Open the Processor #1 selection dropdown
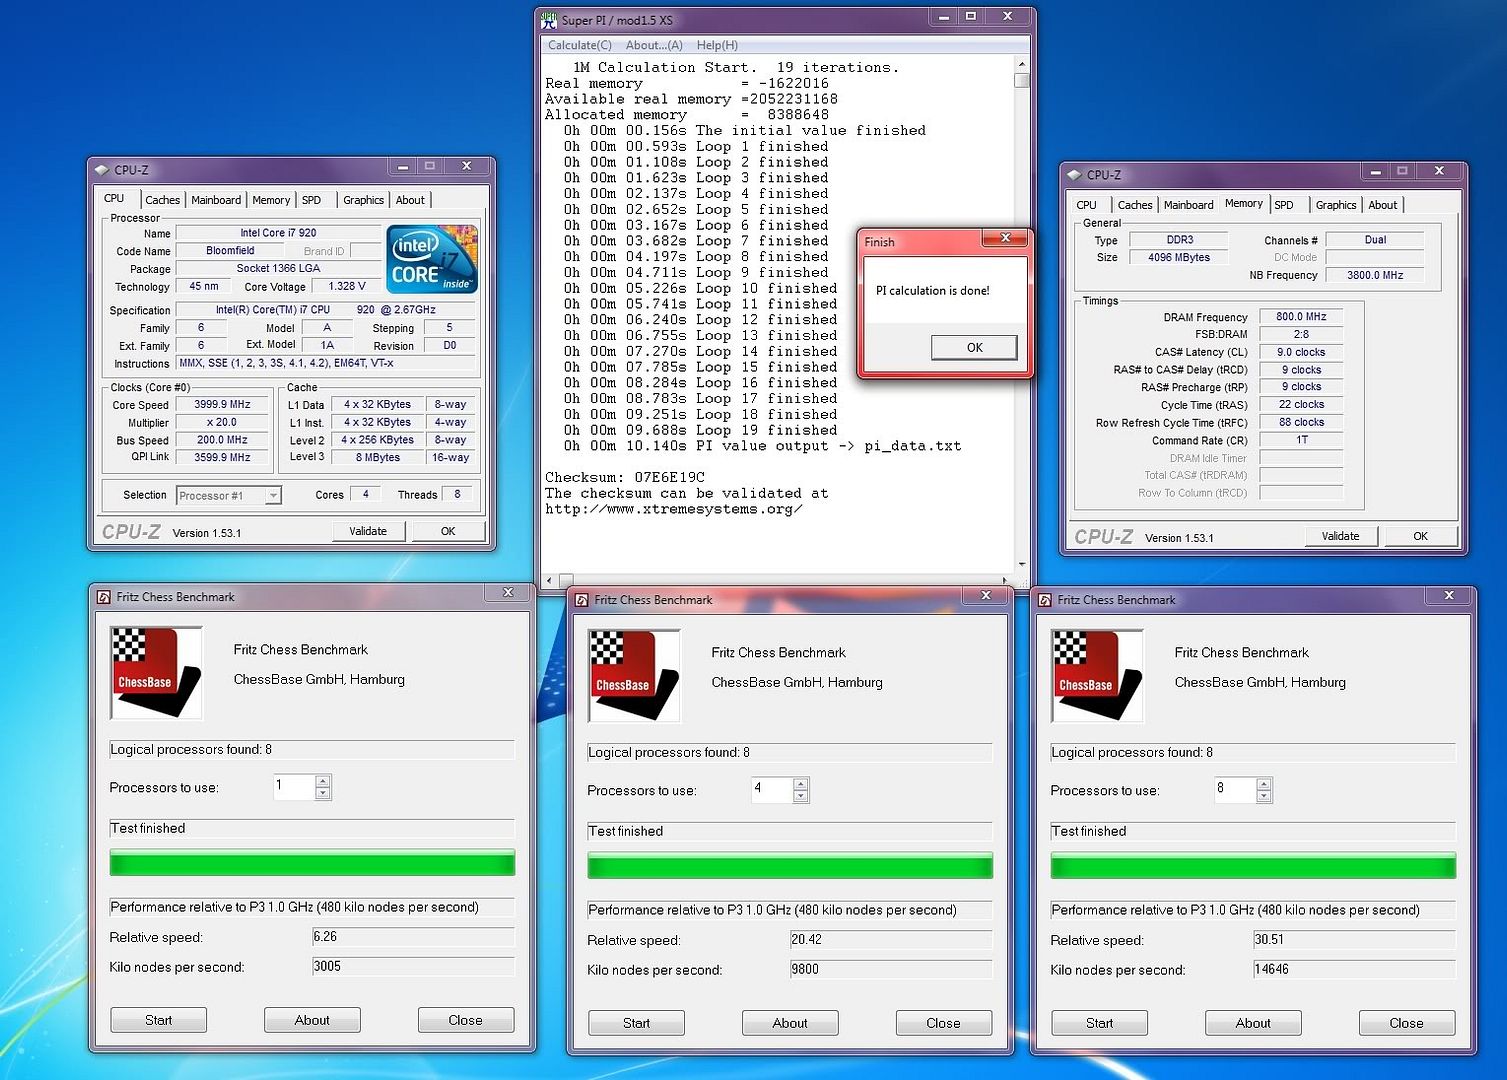 click(273, 495)
